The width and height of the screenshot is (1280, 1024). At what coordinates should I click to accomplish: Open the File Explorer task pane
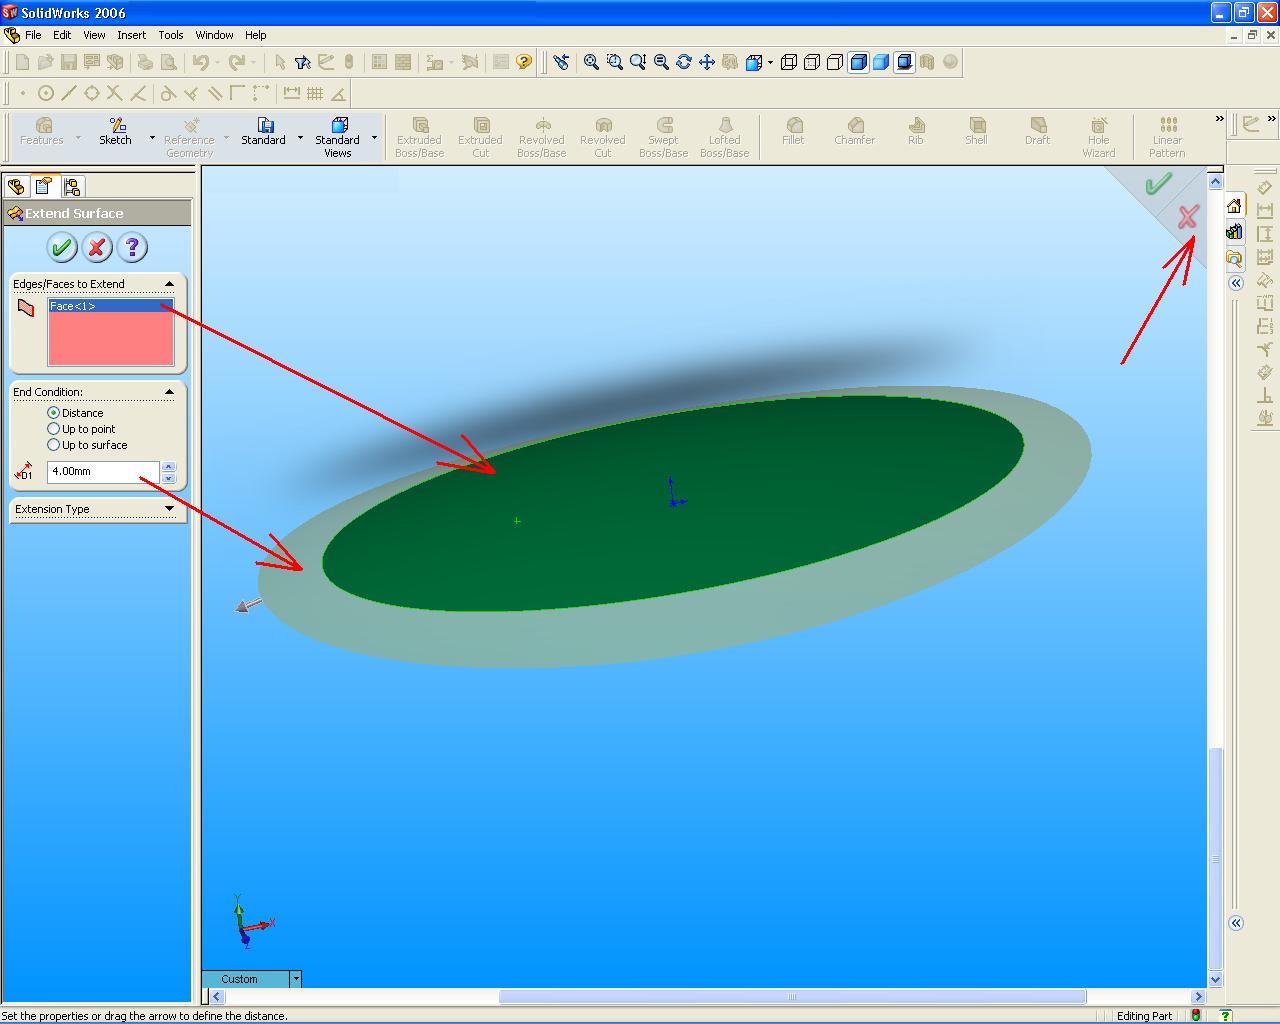[x=1234, y=258]
